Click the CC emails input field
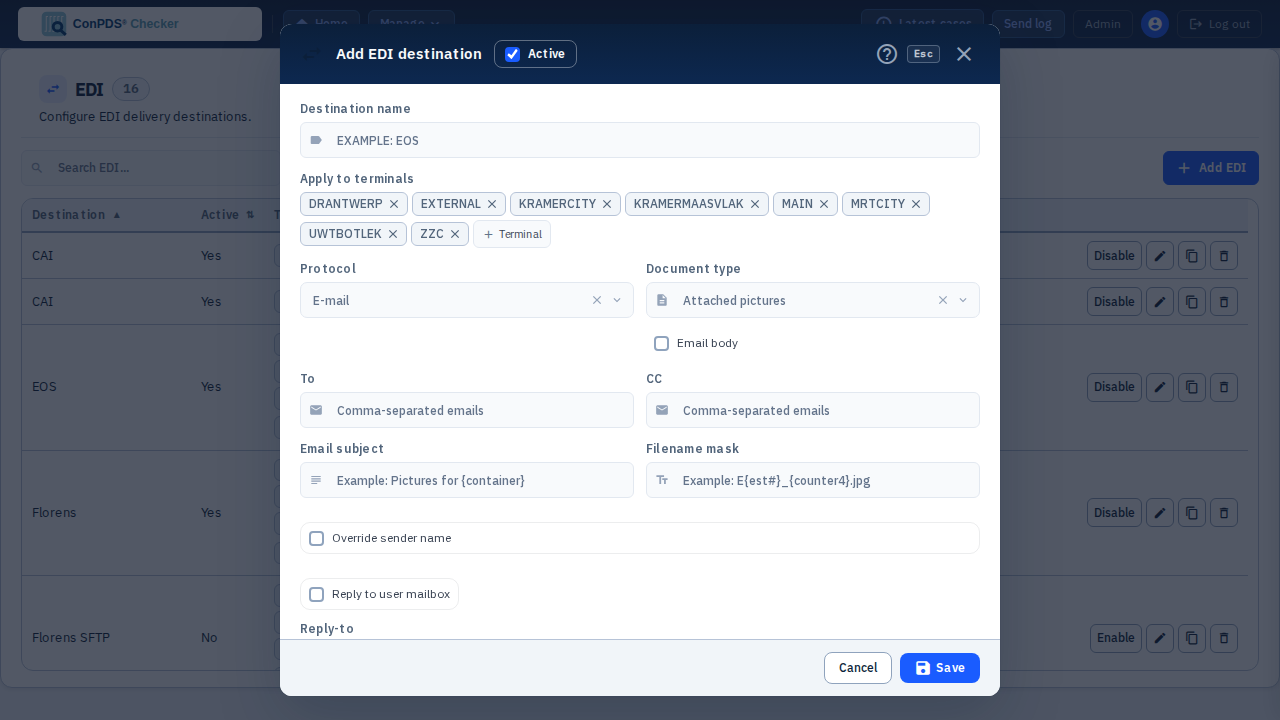Image resolution: width=1280 pixels, height=720 pixels. (x=813, y=410)
